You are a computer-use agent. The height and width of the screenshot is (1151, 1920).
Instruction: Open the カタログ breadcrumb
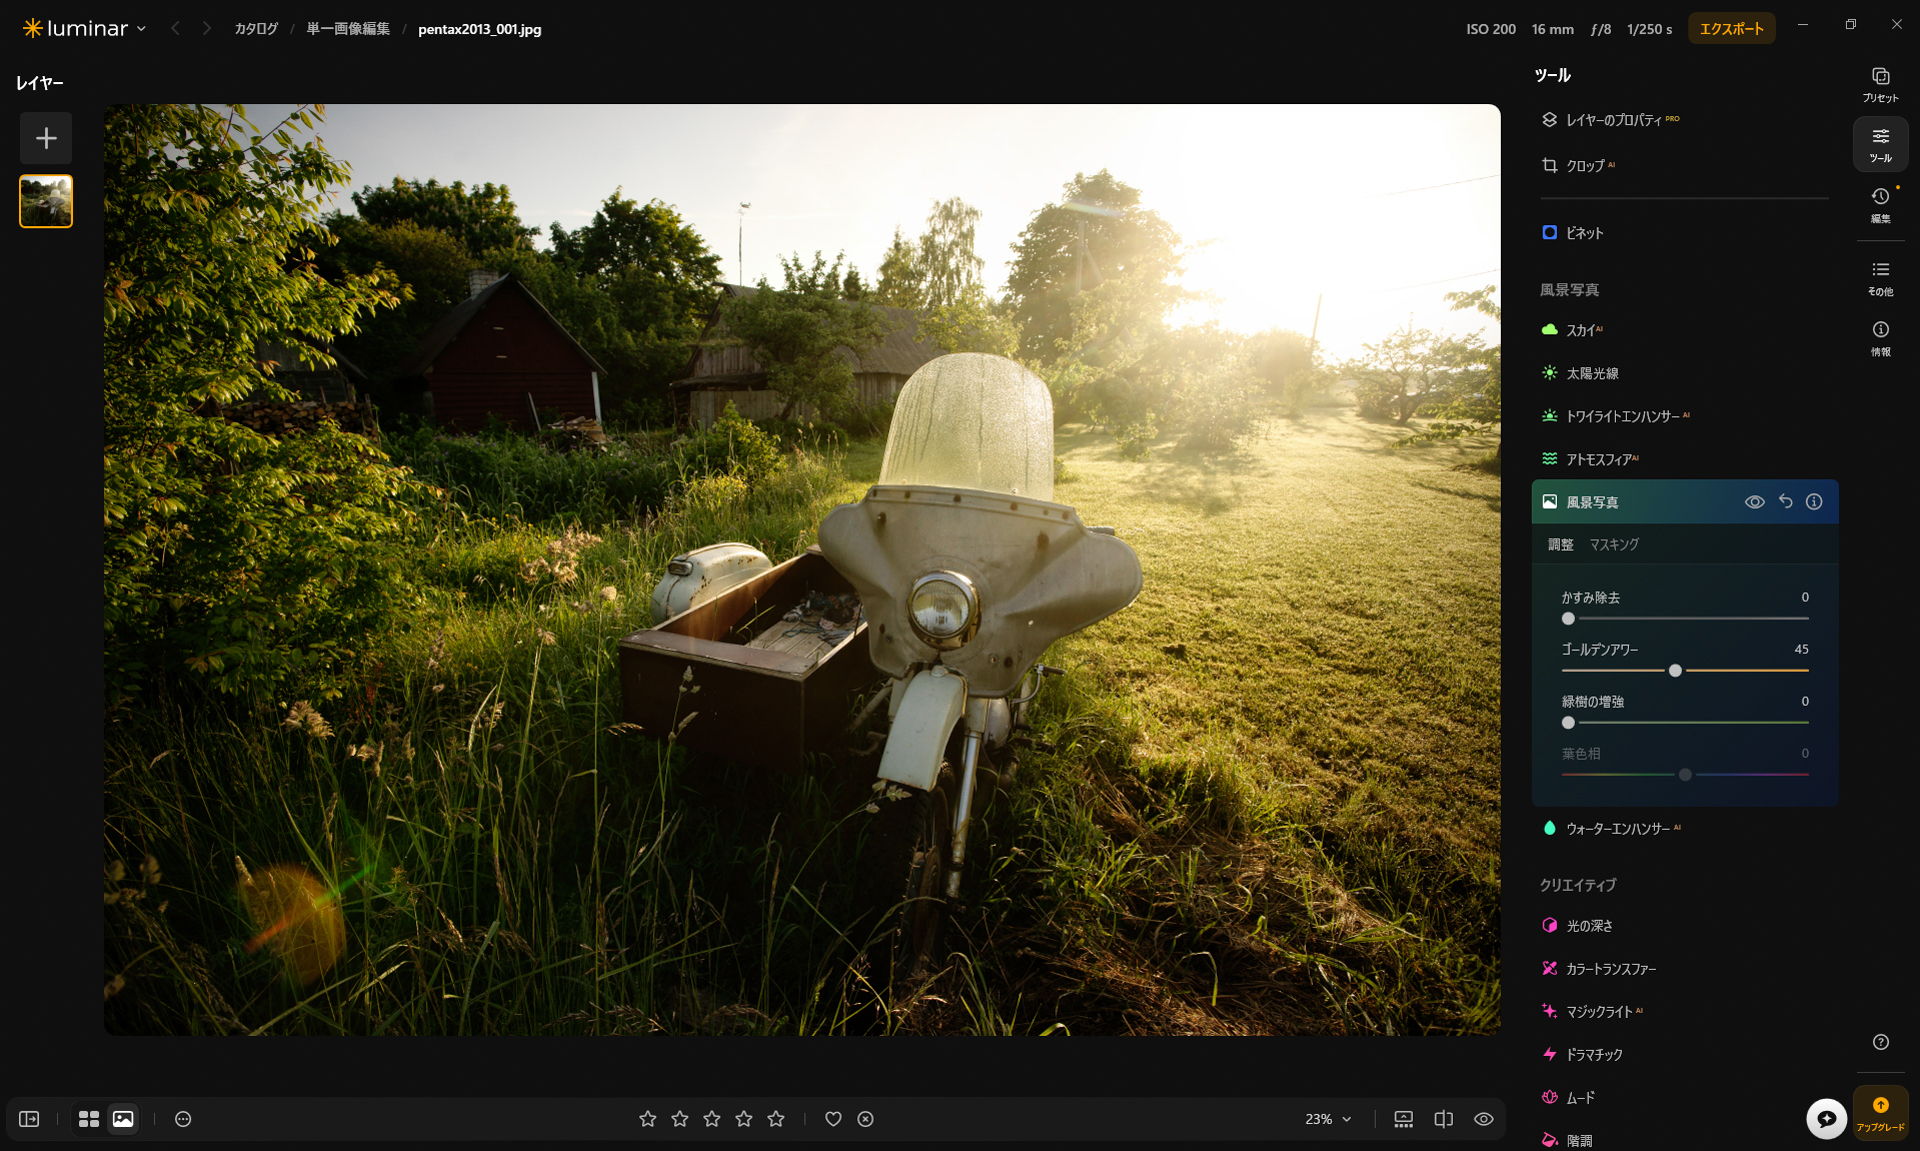[x=256, y=29]
